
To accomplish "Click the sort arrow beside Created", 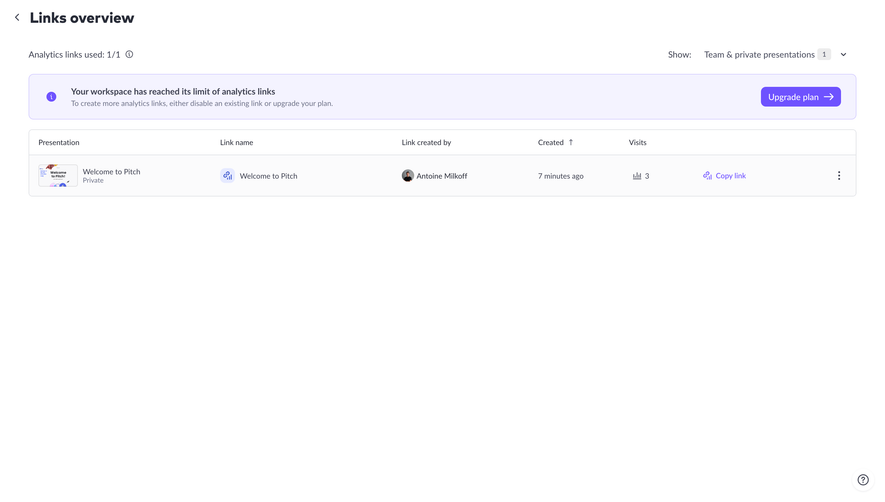I will coord(571,142).
